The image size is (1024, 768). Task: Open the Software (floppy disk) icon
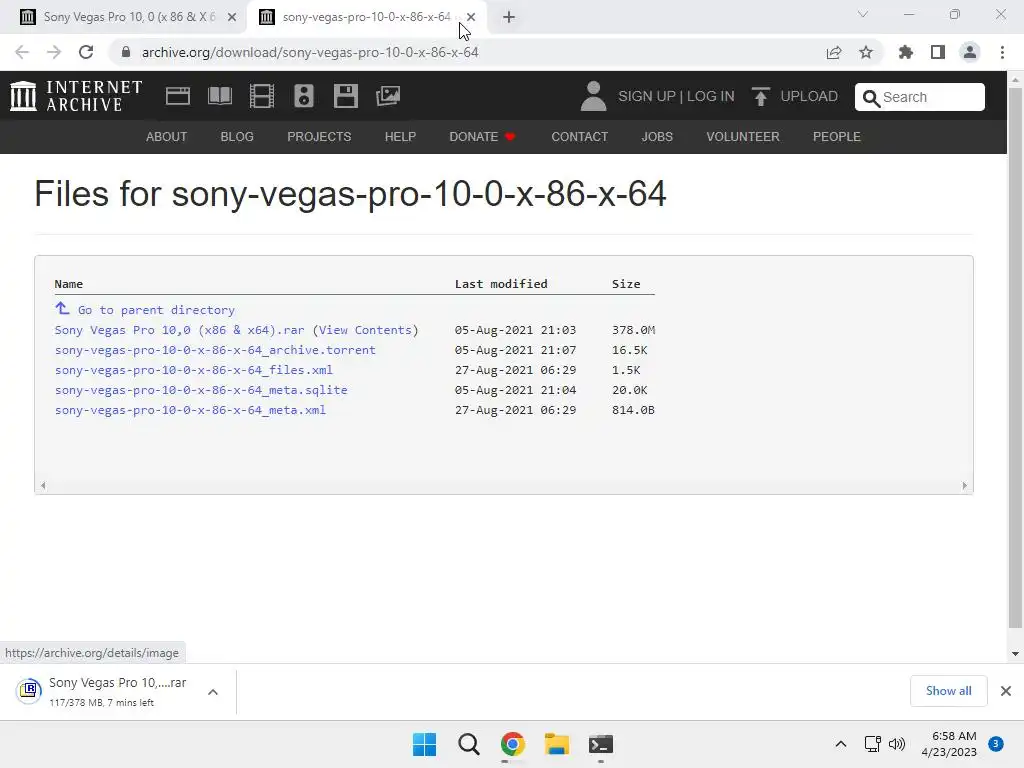[345, 96]
